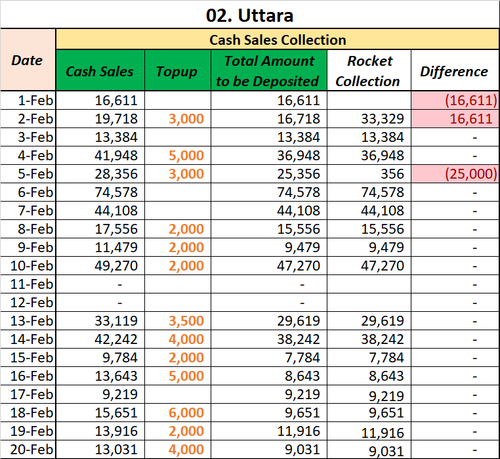The width and height of the screenshot is (500, 459).
Task: Click the 42,242 cash sales cell
Action: pyautogui.click(x=100, y=339)
